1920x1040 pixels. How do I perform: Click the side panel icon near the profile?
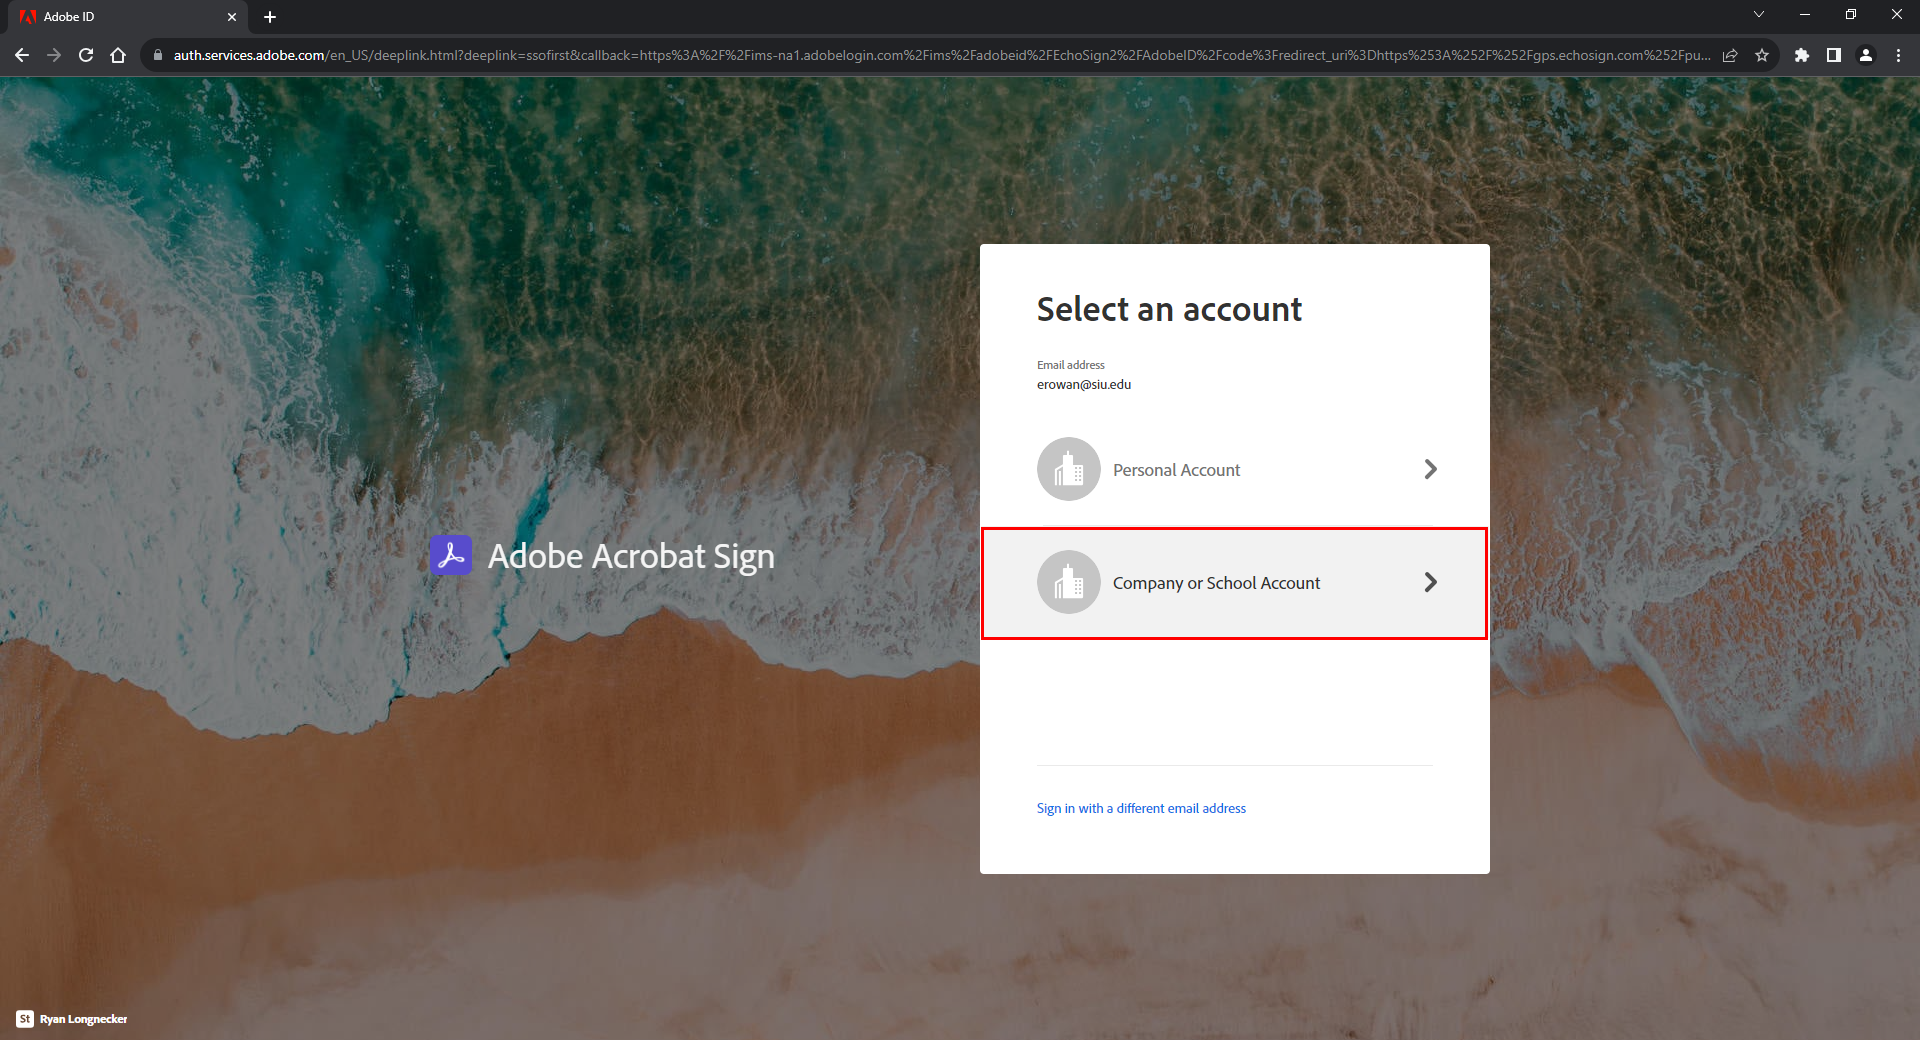coord(1834,55)
